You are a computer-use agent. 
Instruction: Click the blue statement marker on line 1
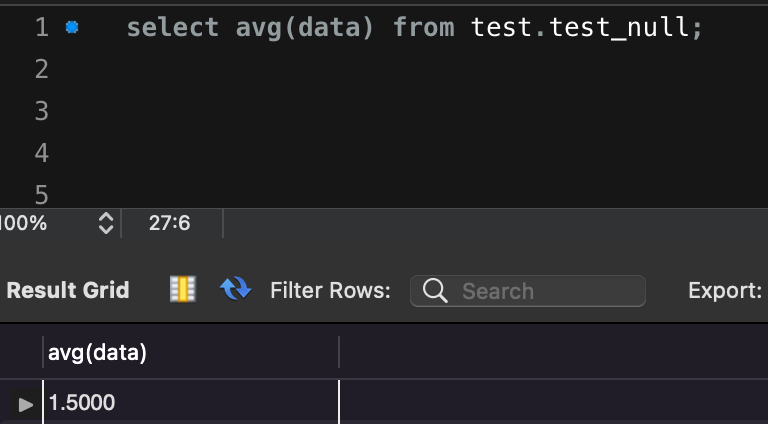tap(71, 28)
